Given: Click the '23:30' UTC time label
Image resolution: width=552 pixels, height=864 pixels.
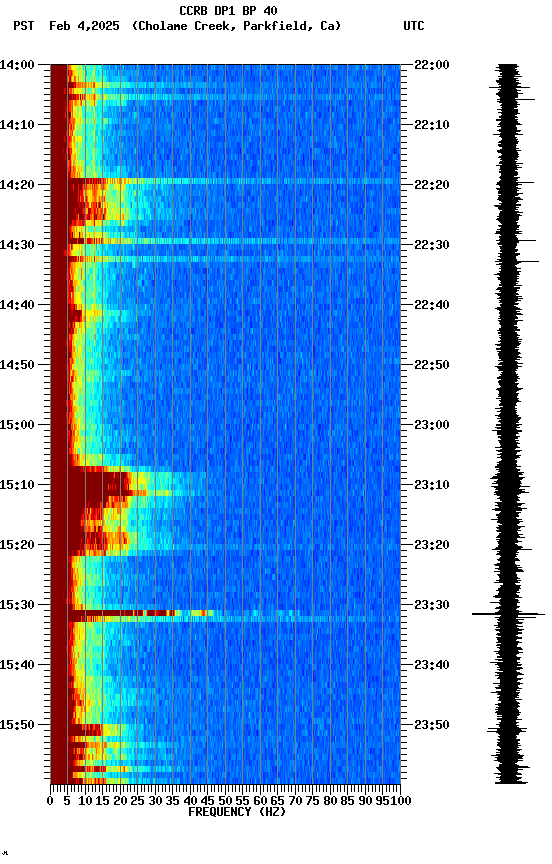Looking at the screenshot, I should (432, 605).
